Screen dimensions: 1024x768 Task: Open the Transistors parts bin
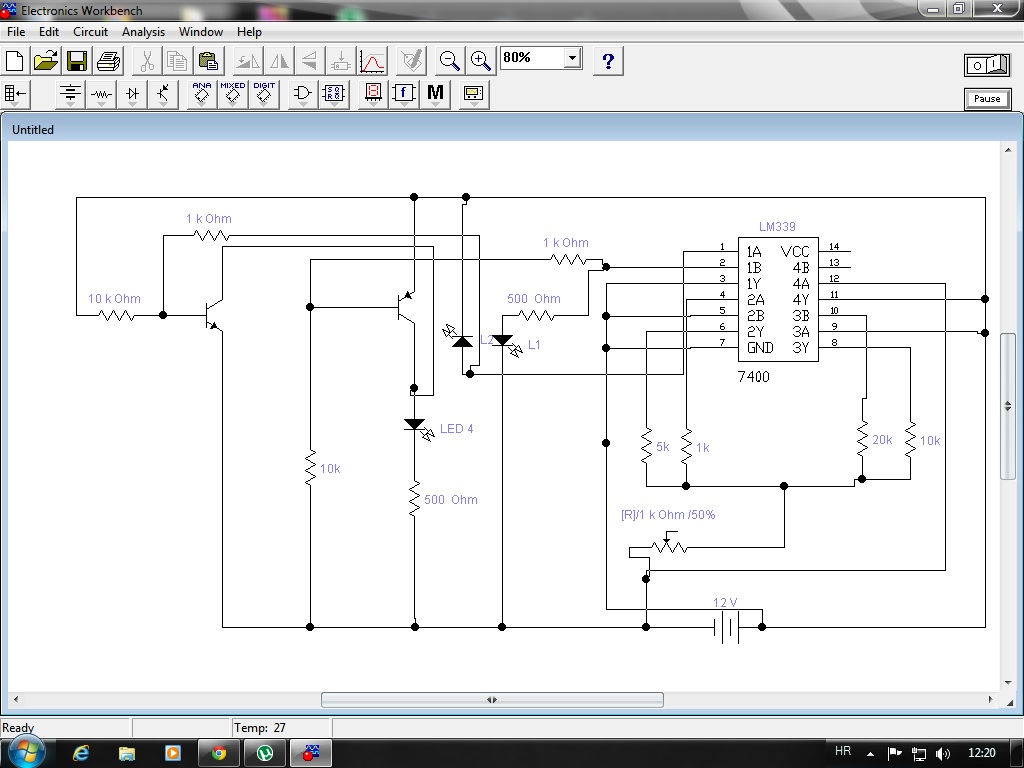pos(163,95)
